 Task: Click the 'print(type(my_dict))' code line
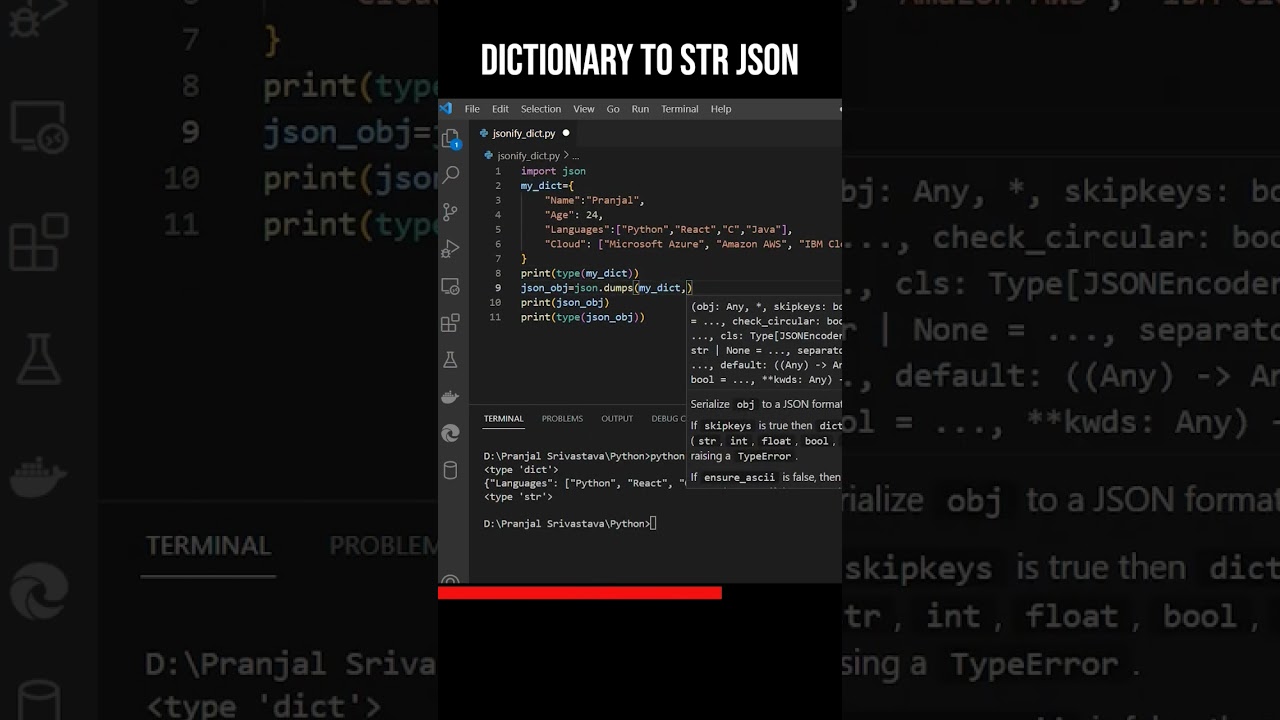(580, 273)
